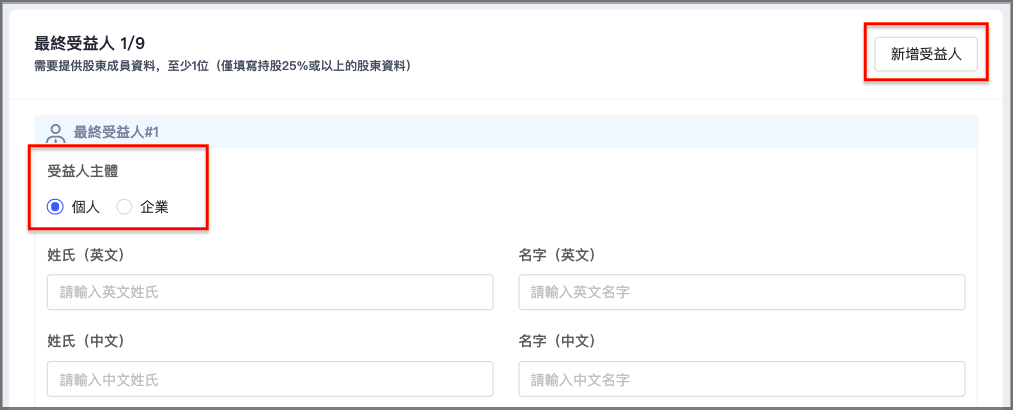This screenshot has height=410, width=1013.
Task: Click the 姓氏（英文） label
Action: tap(85, 255)
